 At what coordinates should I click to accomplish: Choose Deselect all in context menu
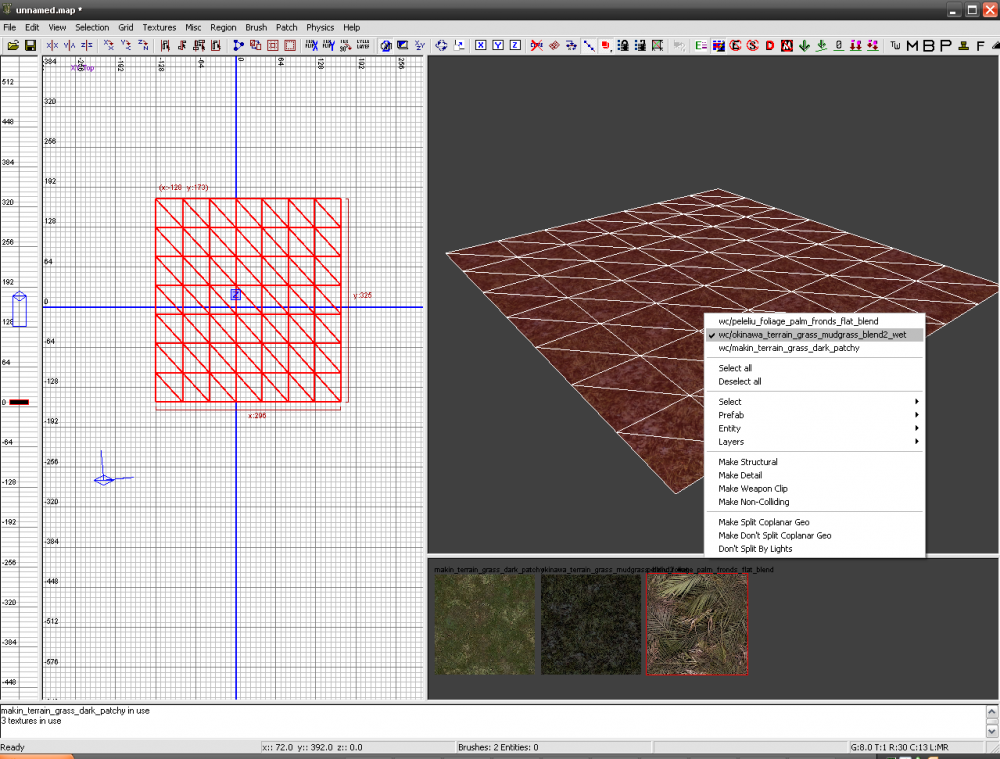[739, 381]
